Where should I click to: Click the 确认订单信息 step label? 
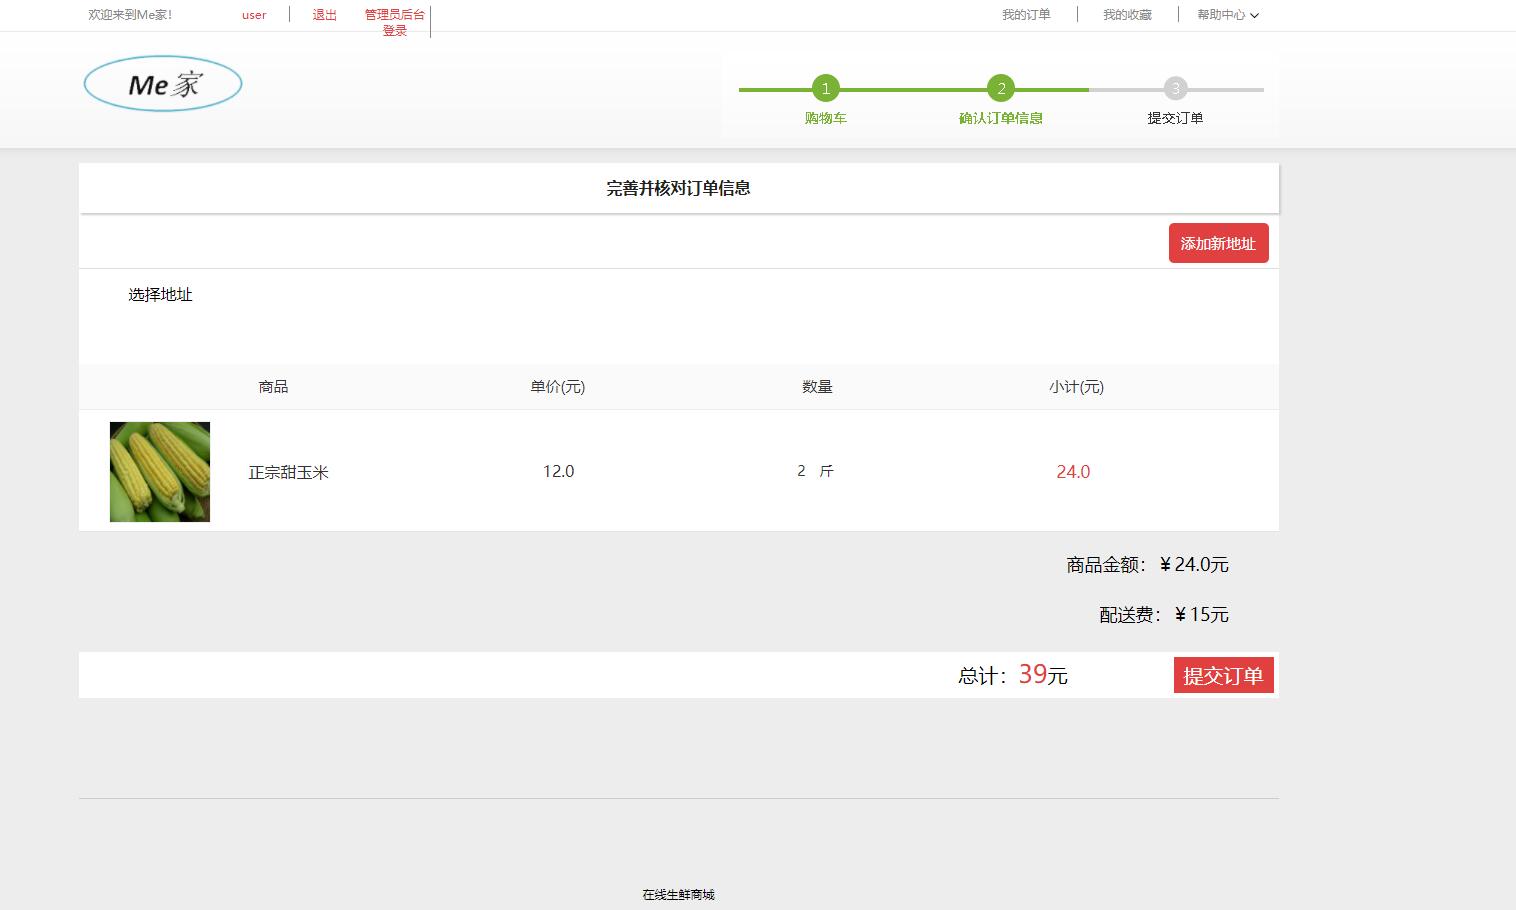pyautogui.click(x=1001, y=118)
